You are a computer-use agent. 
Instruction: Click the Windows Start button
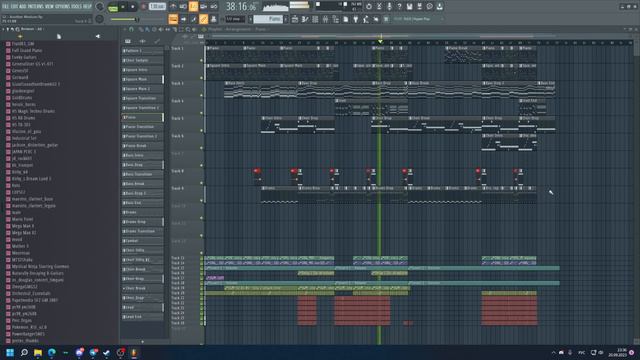(10, 352)
